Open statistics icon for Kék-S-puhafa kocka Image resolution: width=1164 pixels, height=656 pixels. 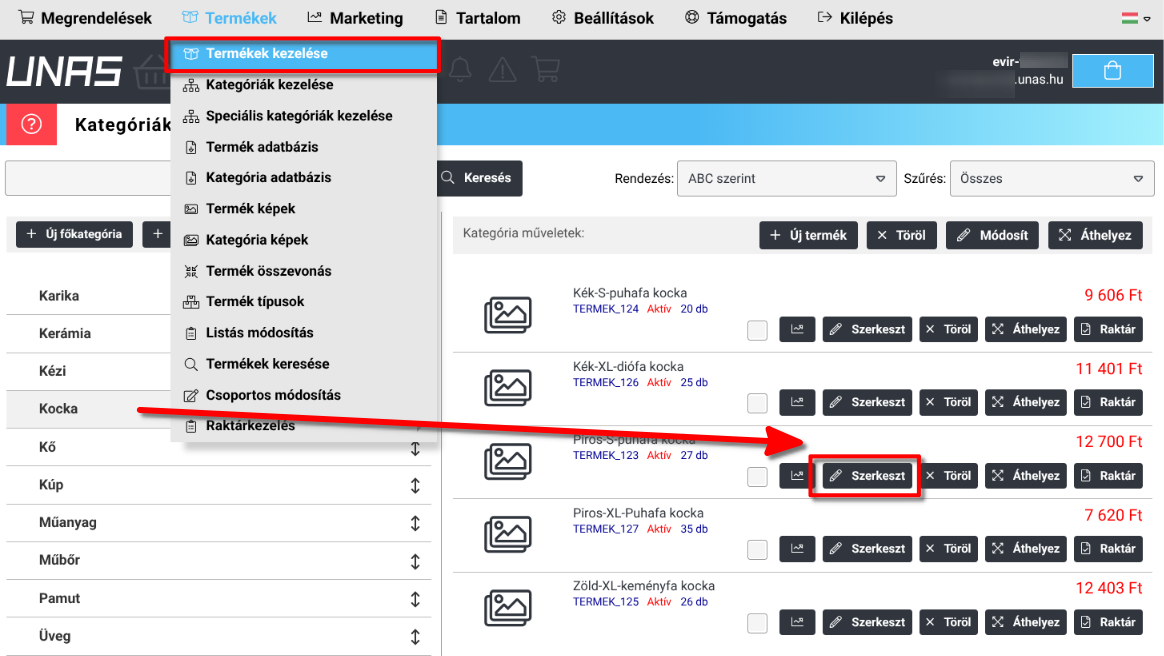pos(797,329)
